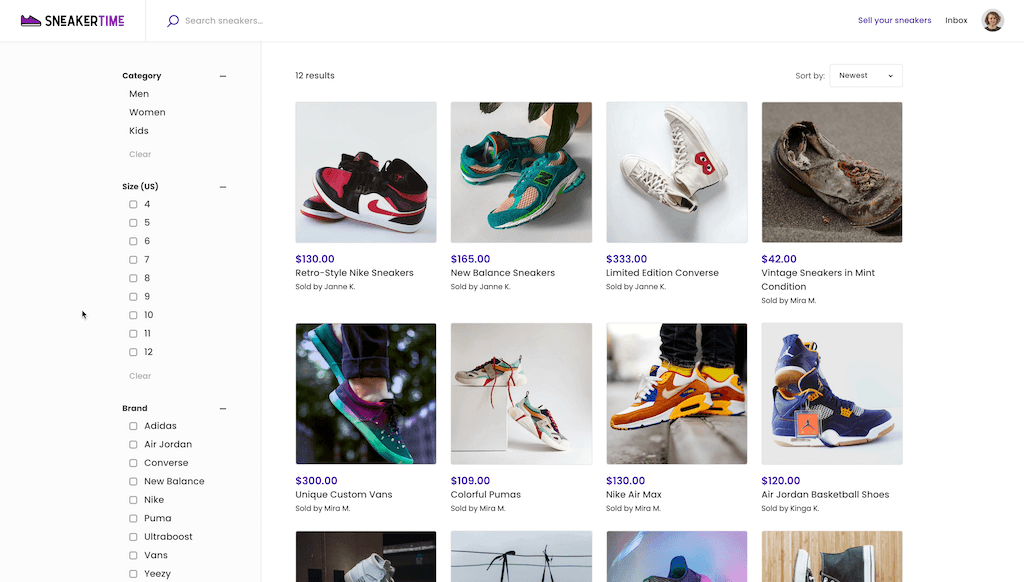Select the Air Jordan Basketball Shoes photo

pyautogui.click(x=832, y=393)
